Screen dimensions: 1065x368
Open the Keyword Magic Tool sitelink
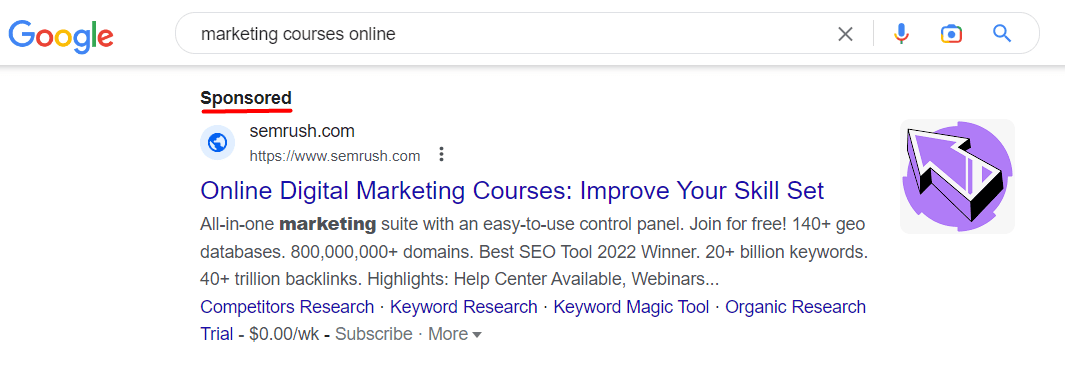(632, 307)
